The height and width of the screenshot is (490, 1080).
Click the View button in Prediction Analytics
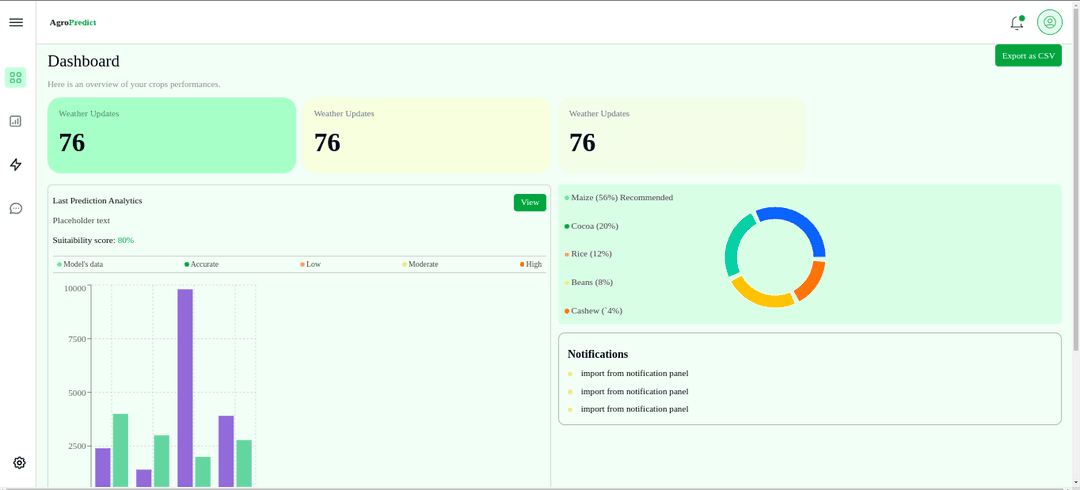(530, 202)
